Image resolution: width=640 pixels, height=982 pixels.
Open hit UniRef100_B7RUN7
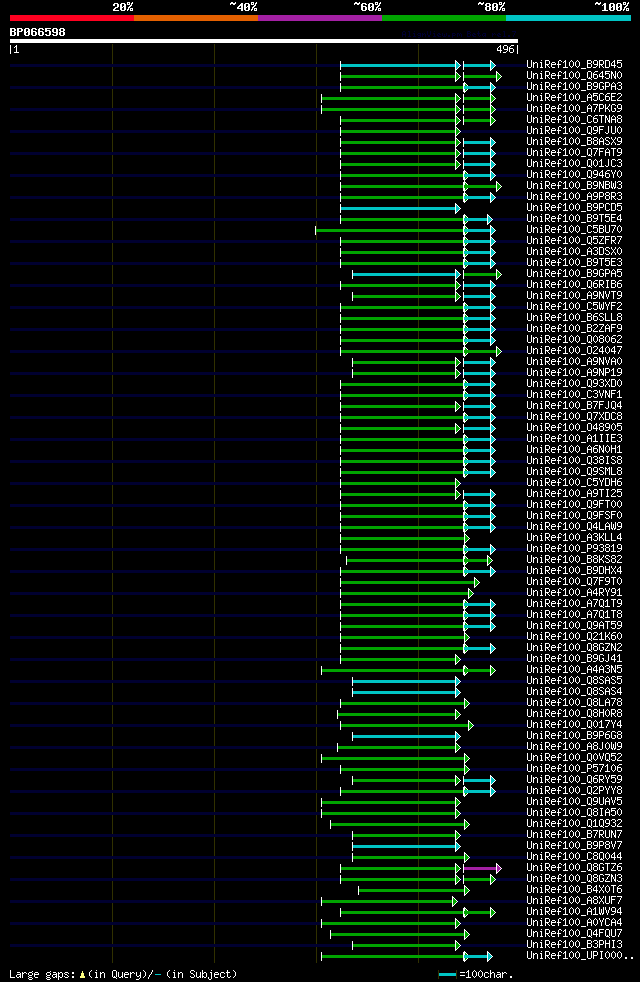pos(574,835)
